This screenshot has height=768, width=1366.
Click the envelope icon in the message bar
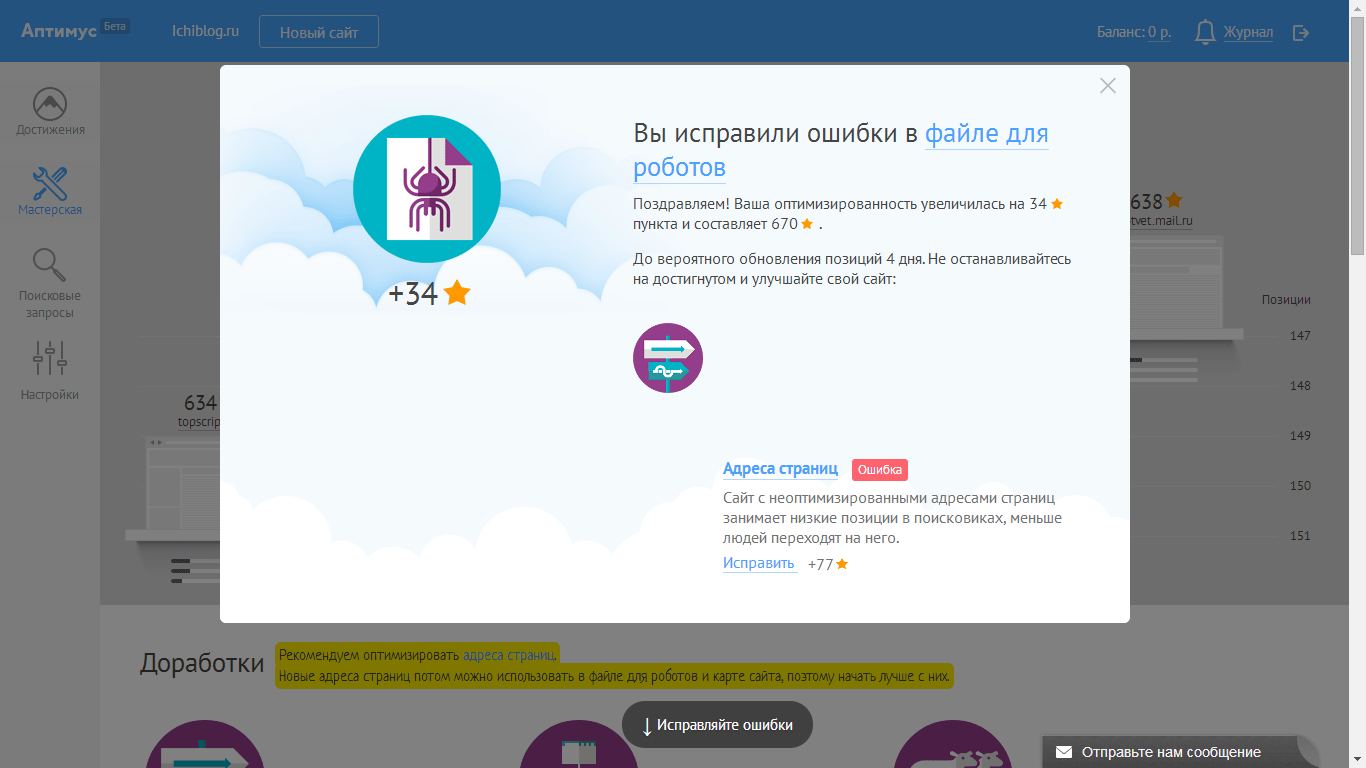[x=1064, y=752]
